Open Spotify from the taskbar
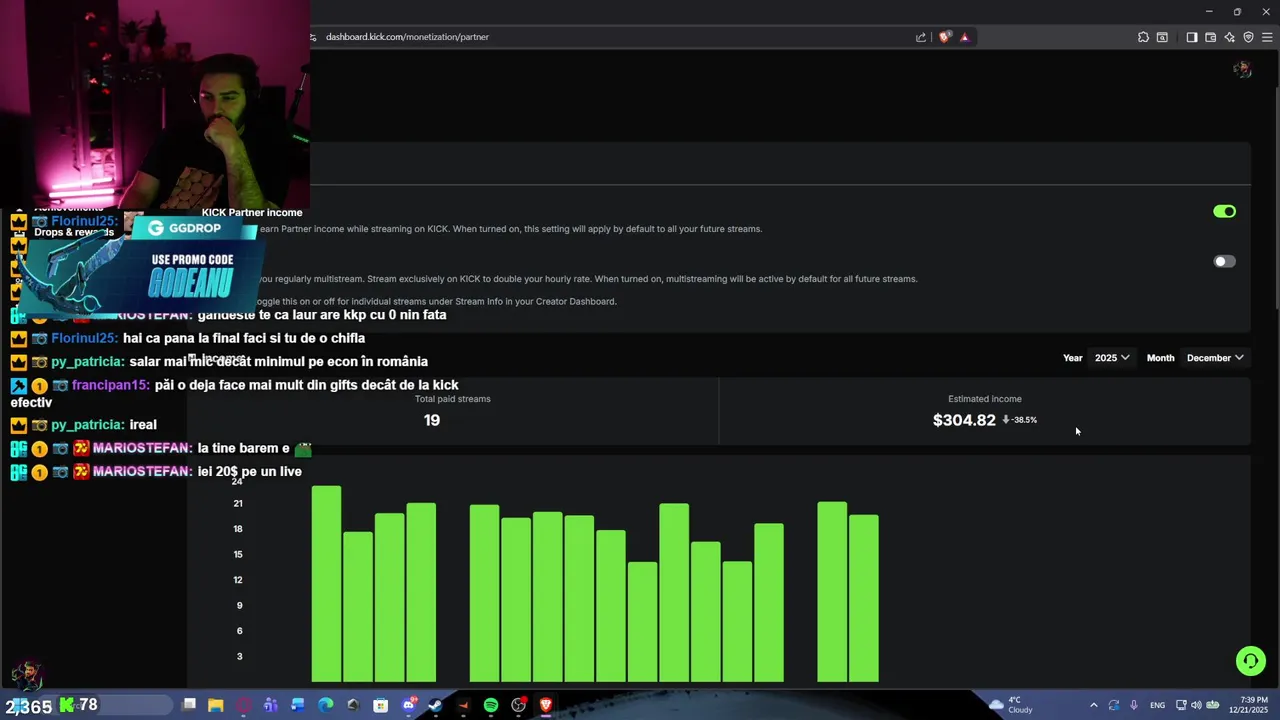Viewport: 1280px width, 720px height. 491,705
